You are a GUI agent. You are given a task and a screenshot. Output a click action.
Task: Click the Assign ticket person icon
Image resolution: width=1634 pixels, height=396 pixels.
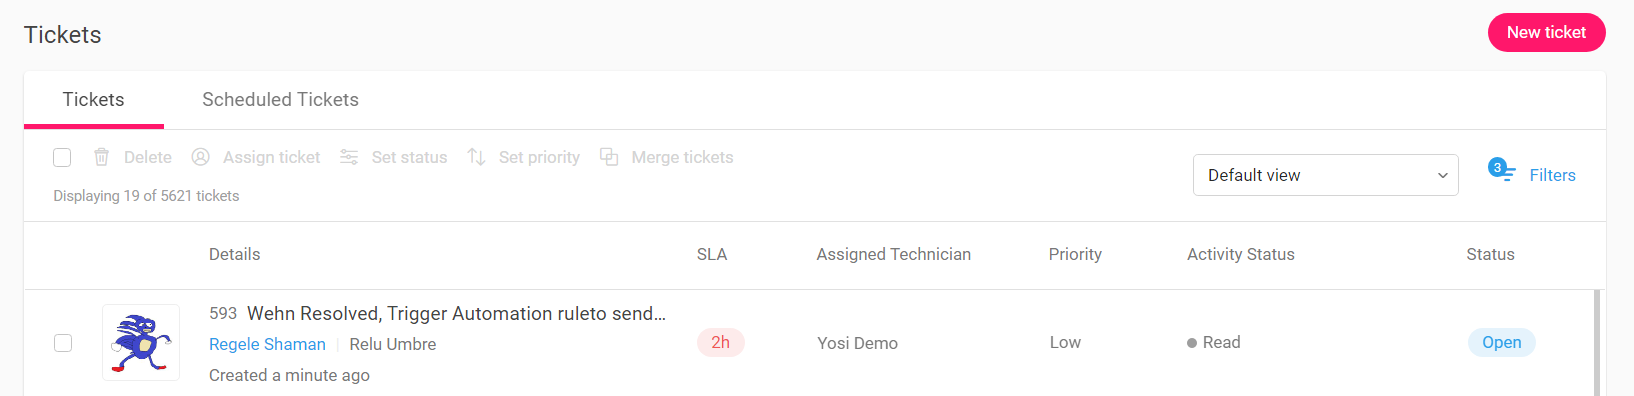click(x=200, y=157)
